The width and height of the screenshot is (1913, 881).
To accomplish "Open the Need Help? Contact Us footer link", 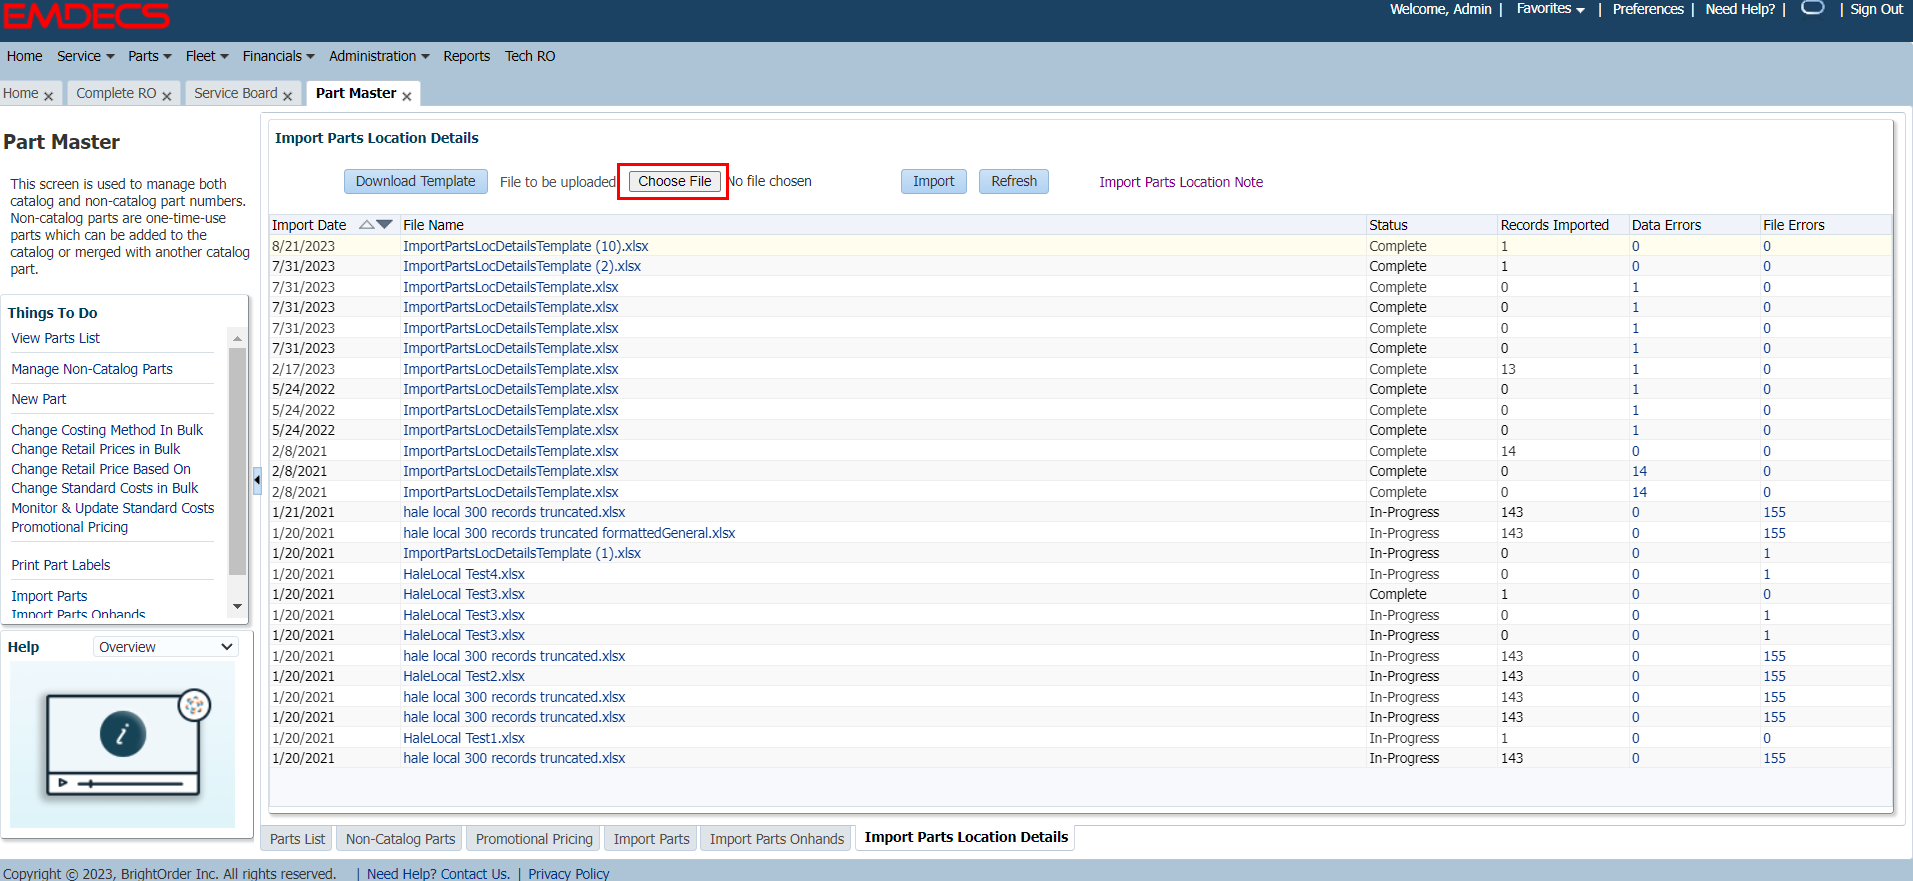I will point(438,874).
